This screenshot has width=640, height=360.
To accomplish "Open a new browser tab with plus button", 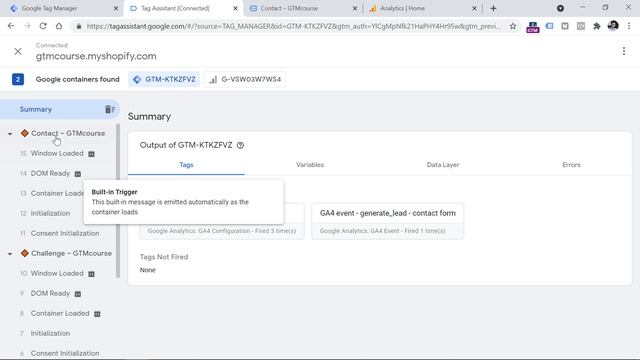I will click(493, 8).
